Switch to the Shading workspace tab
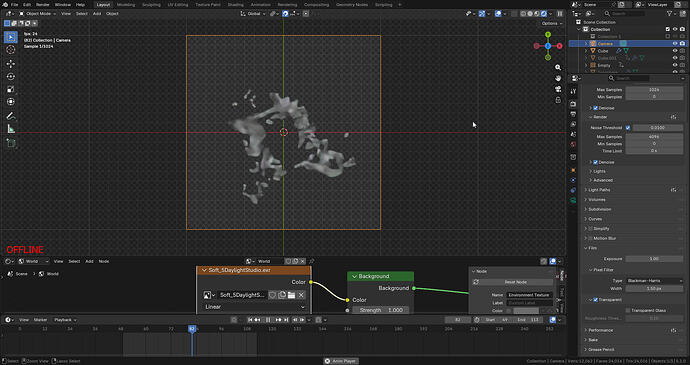Image resolution: width=690 pixels, height=365 pixels. [x=235, y=4]
